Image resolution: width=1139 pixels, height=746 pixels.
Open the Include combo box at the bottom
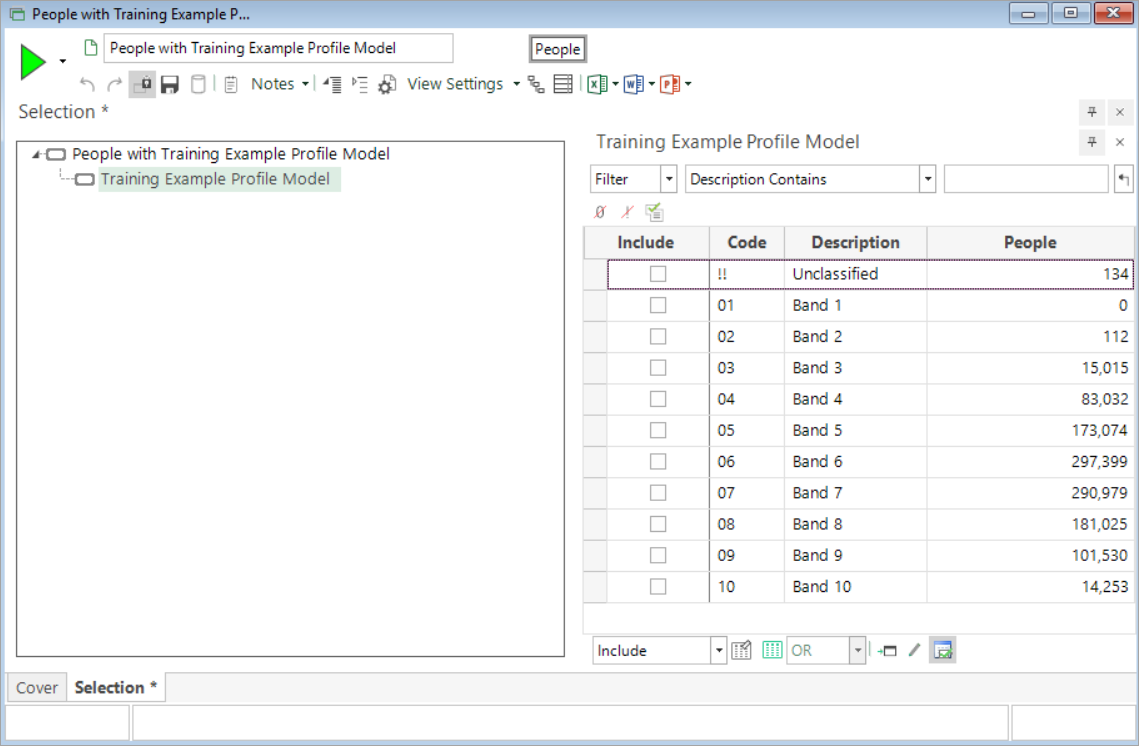pyautogui.click(x=660, y=650)
